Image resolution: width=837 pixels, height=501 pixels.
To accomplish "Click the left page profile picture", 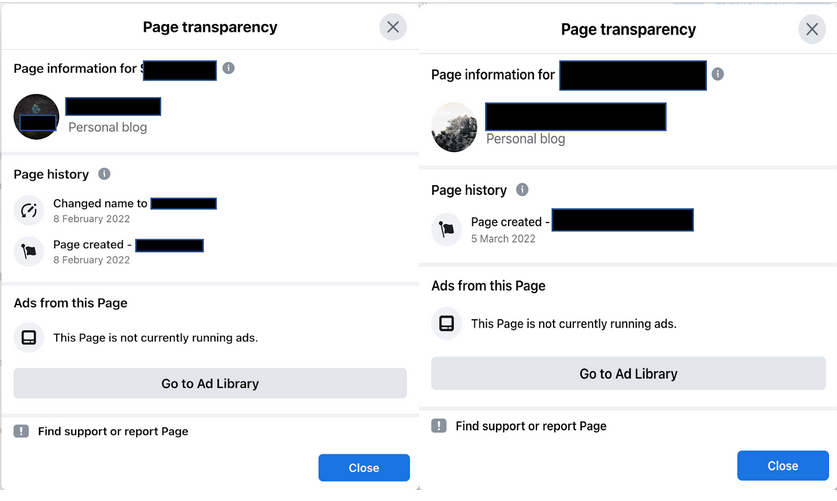I will [x=36, y=117].
